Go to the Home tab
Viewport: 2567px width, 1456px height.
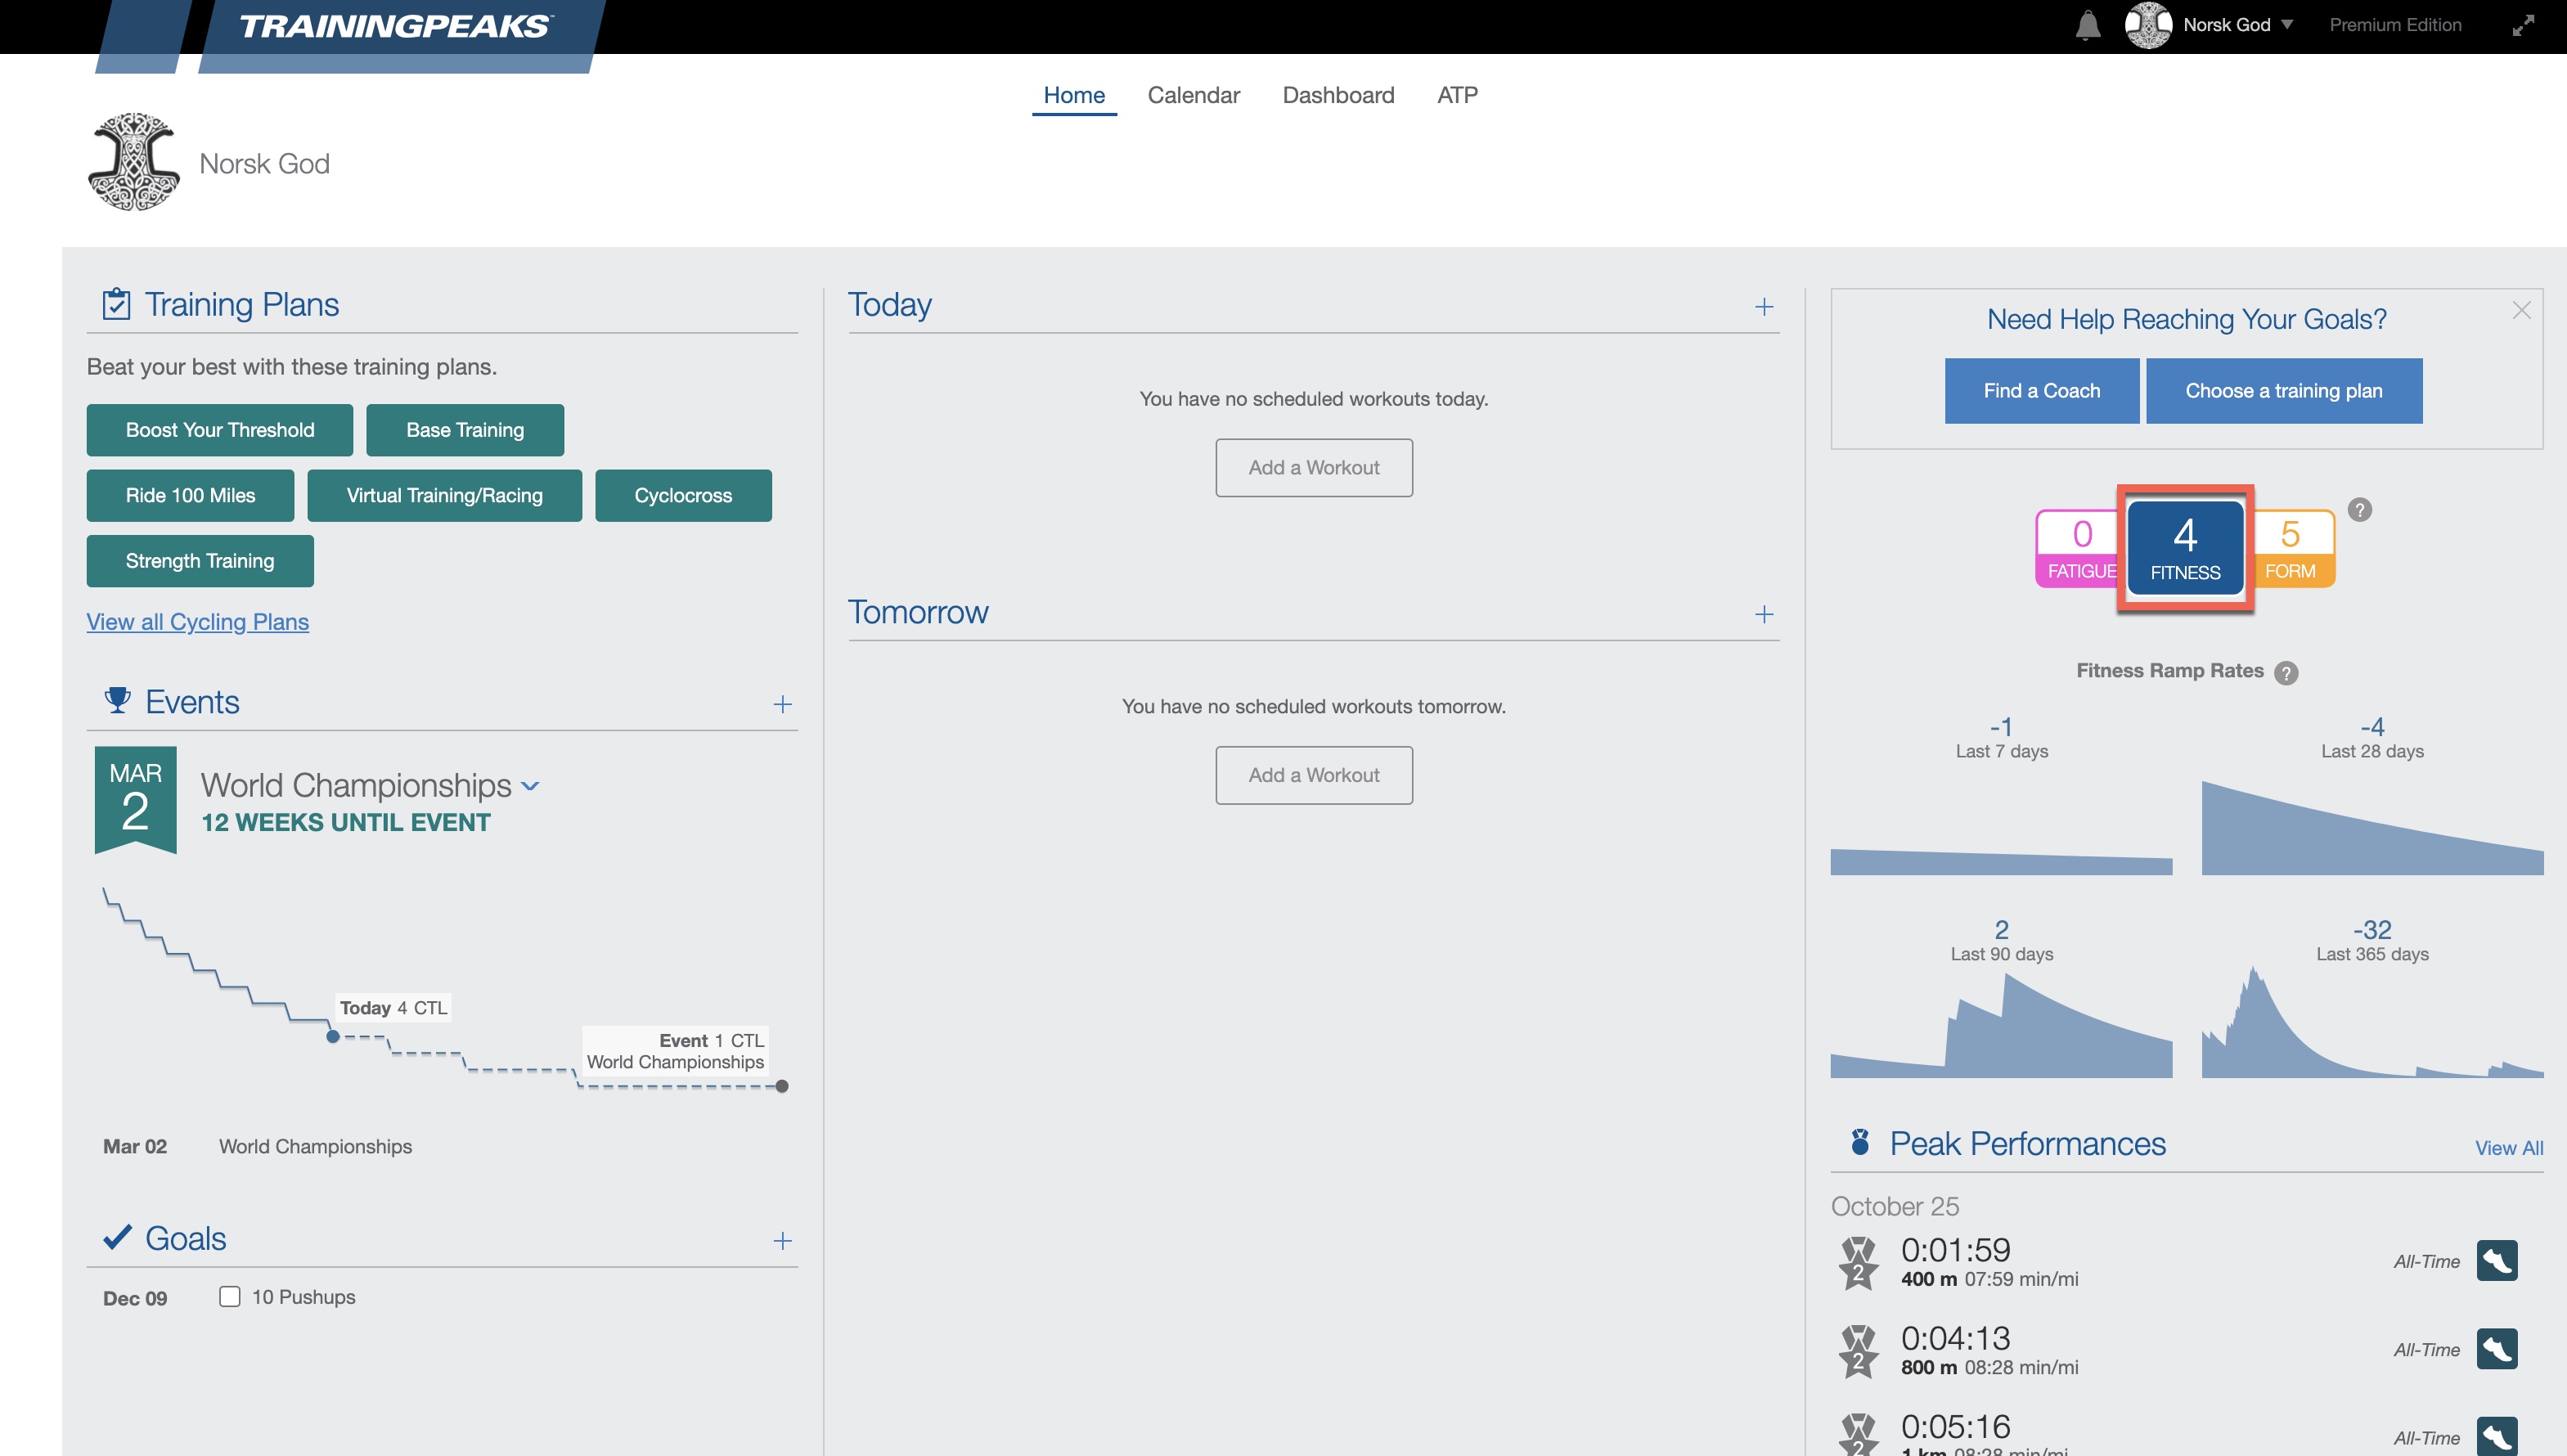pos(1074,95)
